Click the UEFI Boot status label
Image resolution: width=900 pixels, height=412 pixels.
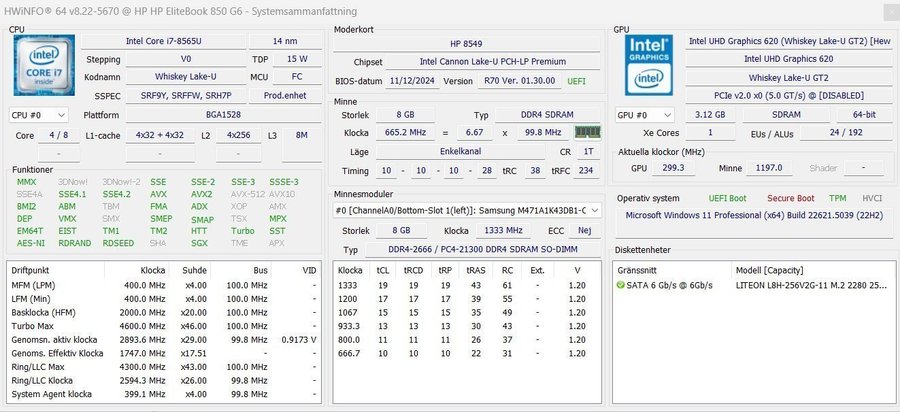727,199
